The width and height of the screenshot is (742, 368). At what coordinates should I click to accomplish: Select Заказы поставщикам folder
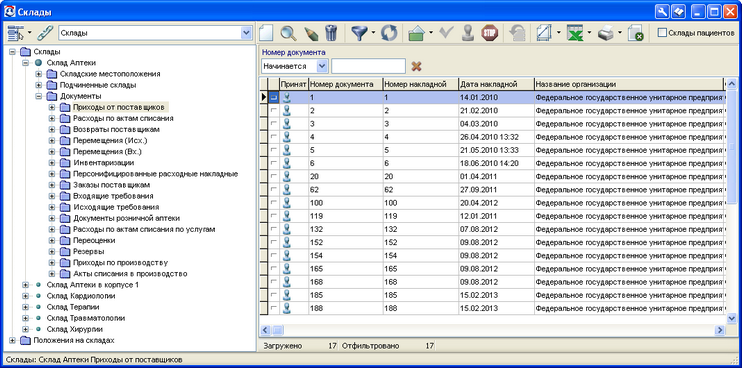click(x=112, y=185)
